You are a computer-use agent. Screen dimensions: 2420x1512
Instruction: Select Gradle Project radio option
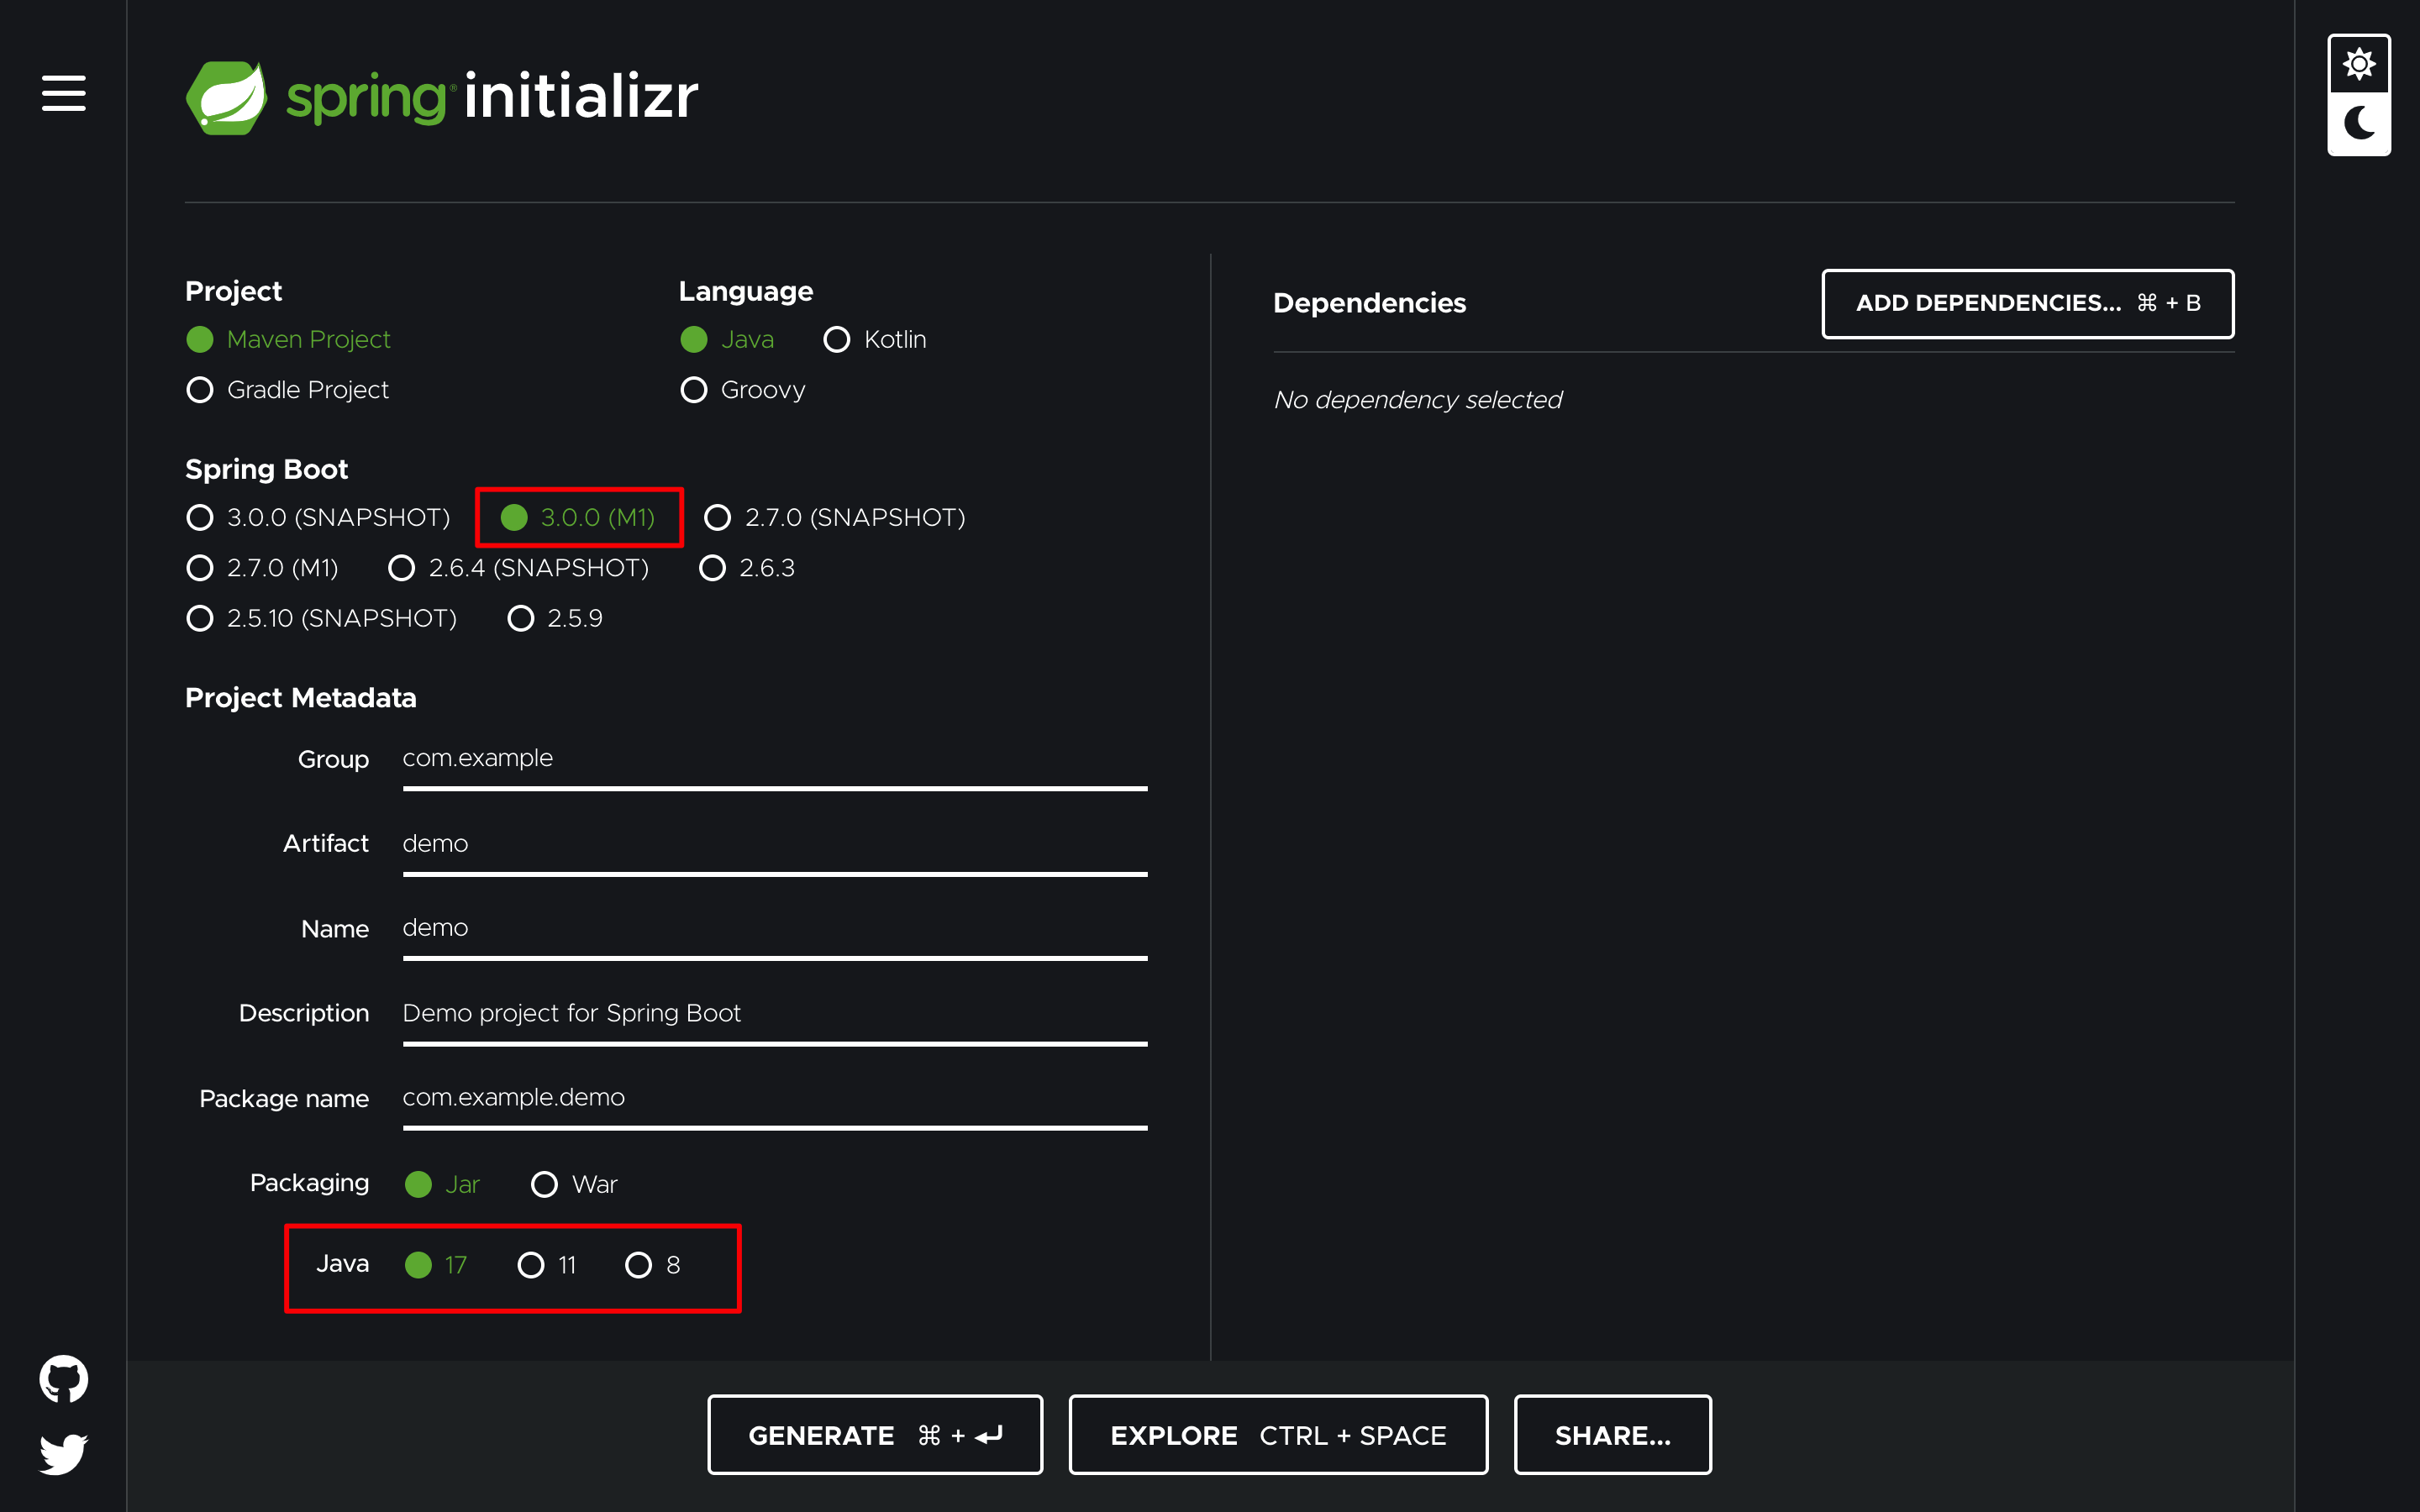tap(287, 389)
